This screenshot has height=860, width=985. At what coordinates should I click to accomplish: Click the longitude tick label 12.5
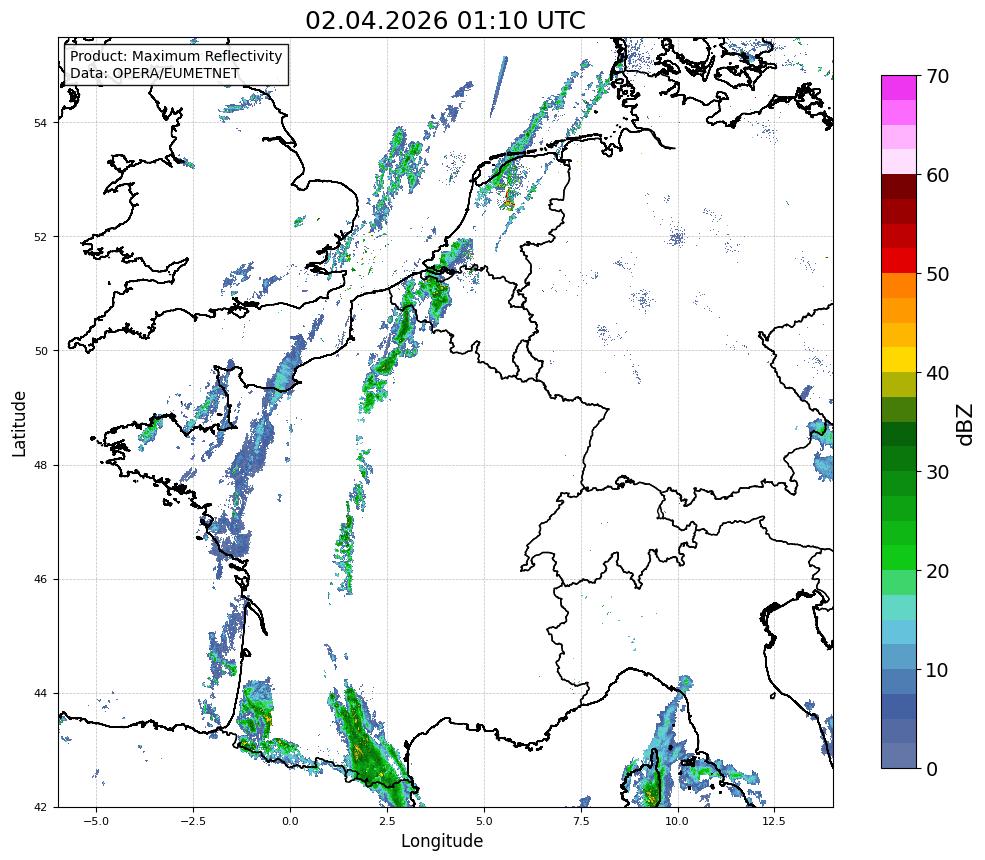[775, 821]
